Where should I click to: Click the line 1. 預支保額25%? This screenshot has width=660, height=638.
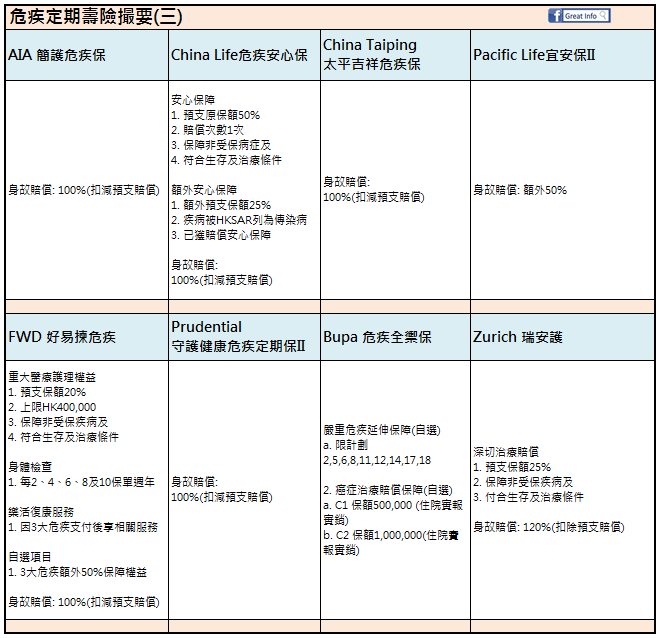pos(512,467)
